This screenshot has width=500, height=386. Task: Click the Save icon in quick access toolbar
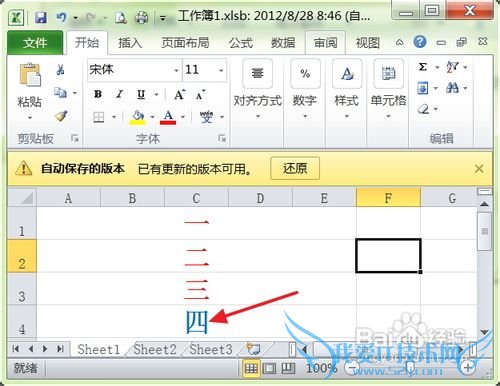[x=41, y=17]
